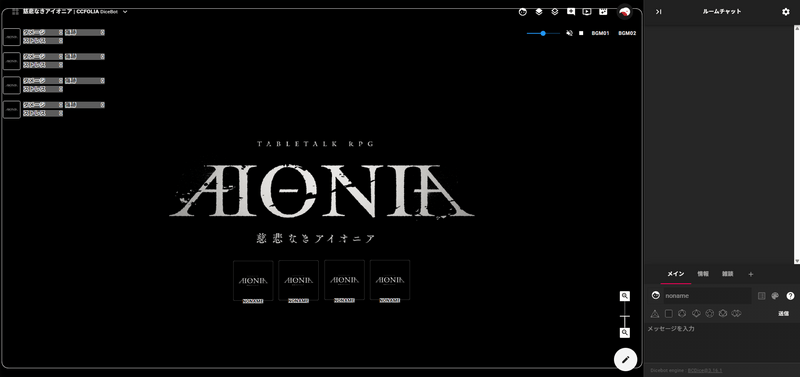Open the user avatar account menu
Image resolution: width=800 pixels, height=377 pixels.
point(624,12)
